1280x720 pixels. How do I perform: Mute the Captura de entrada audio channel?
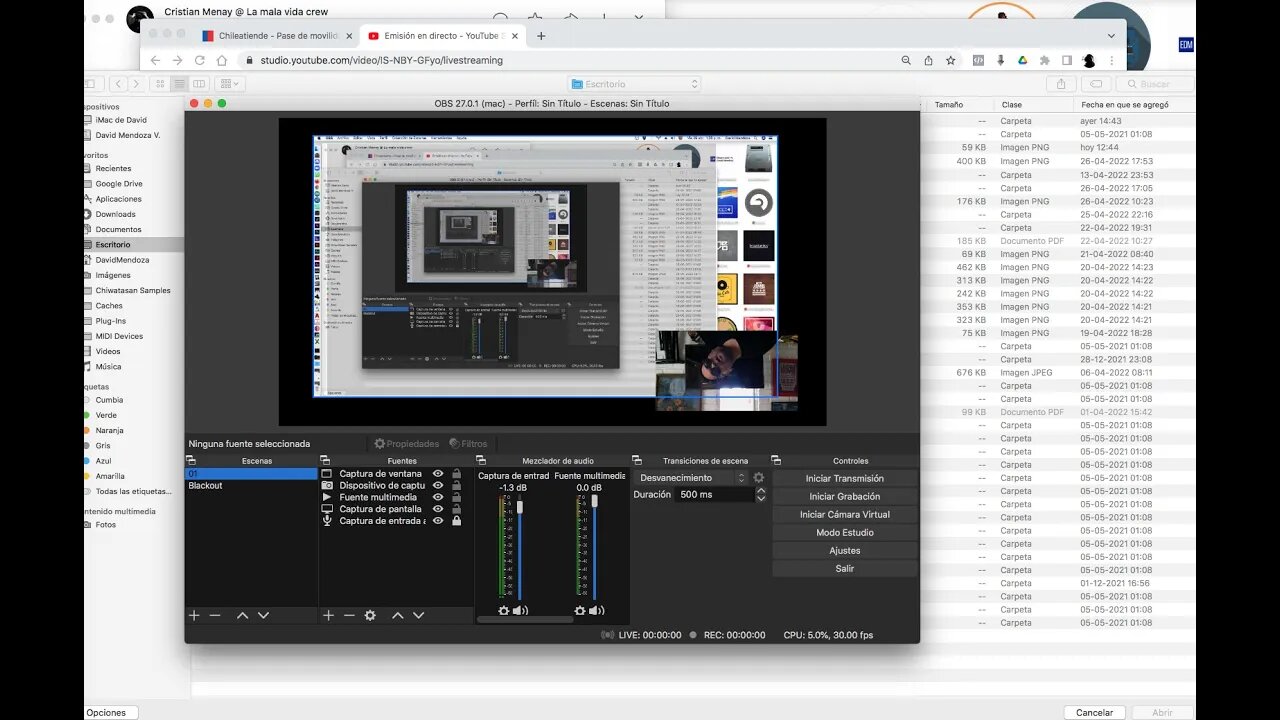520,610
